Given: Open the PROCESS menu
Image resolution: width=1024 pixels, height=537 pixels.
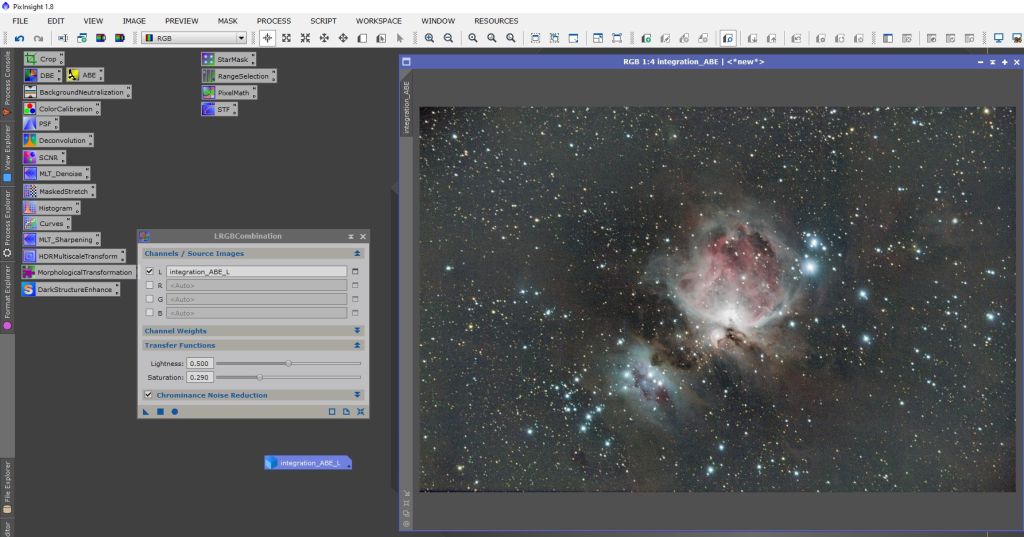Looking at the screenshot, I should pos(273,20).
